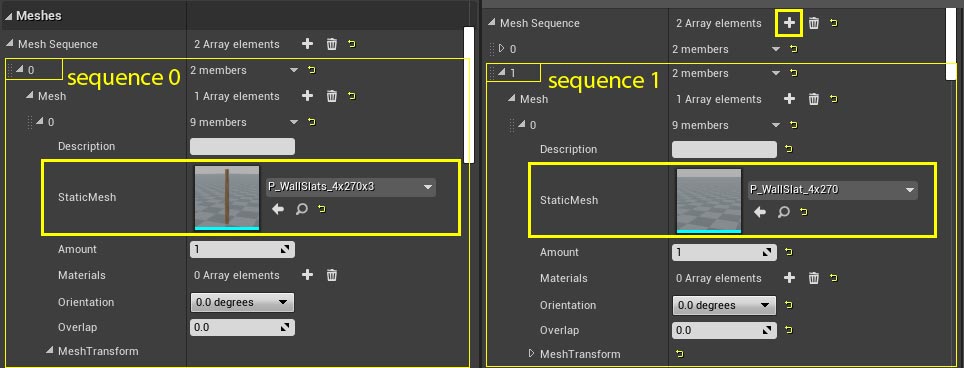This screenshot has width=964, height=368.
Task: Use selected asset for P_WallSlat_4x270 mesh
Action: click(x=760, y=212)
